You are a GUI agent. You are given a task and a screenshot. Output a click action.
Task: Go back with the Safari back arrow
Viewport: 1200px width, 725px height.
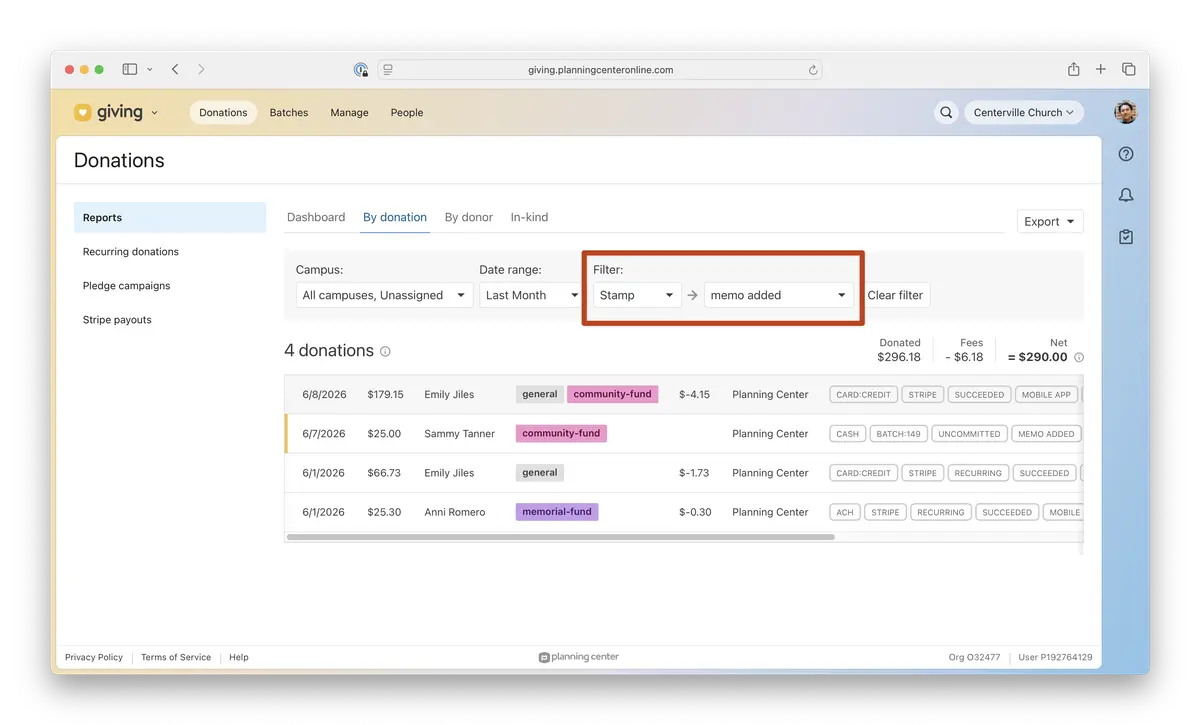click(175, 69)
